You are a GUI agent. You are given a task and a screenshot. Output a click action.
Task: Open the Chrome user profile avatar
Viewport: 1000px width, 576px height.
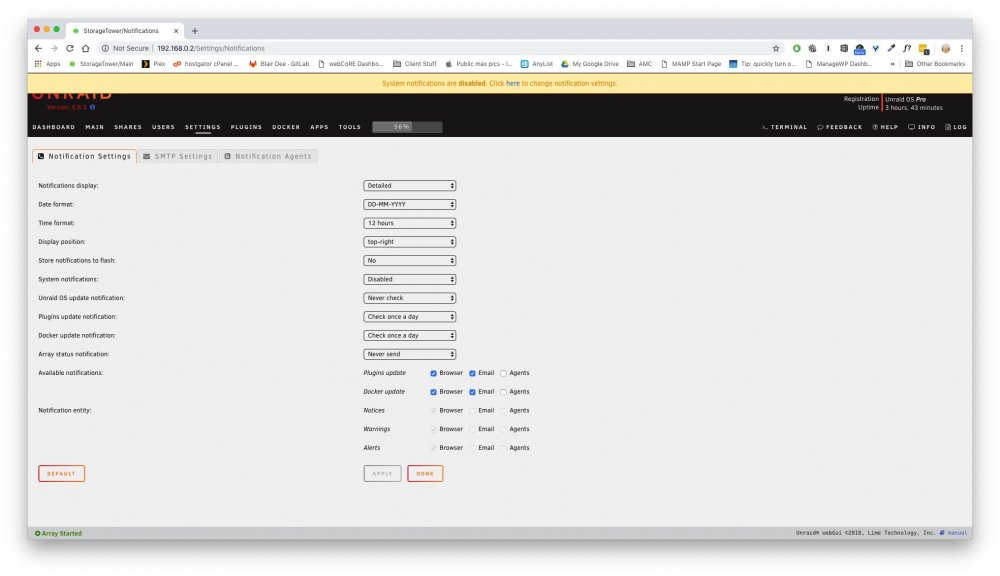pyautogui.click(x=946, y=48)
